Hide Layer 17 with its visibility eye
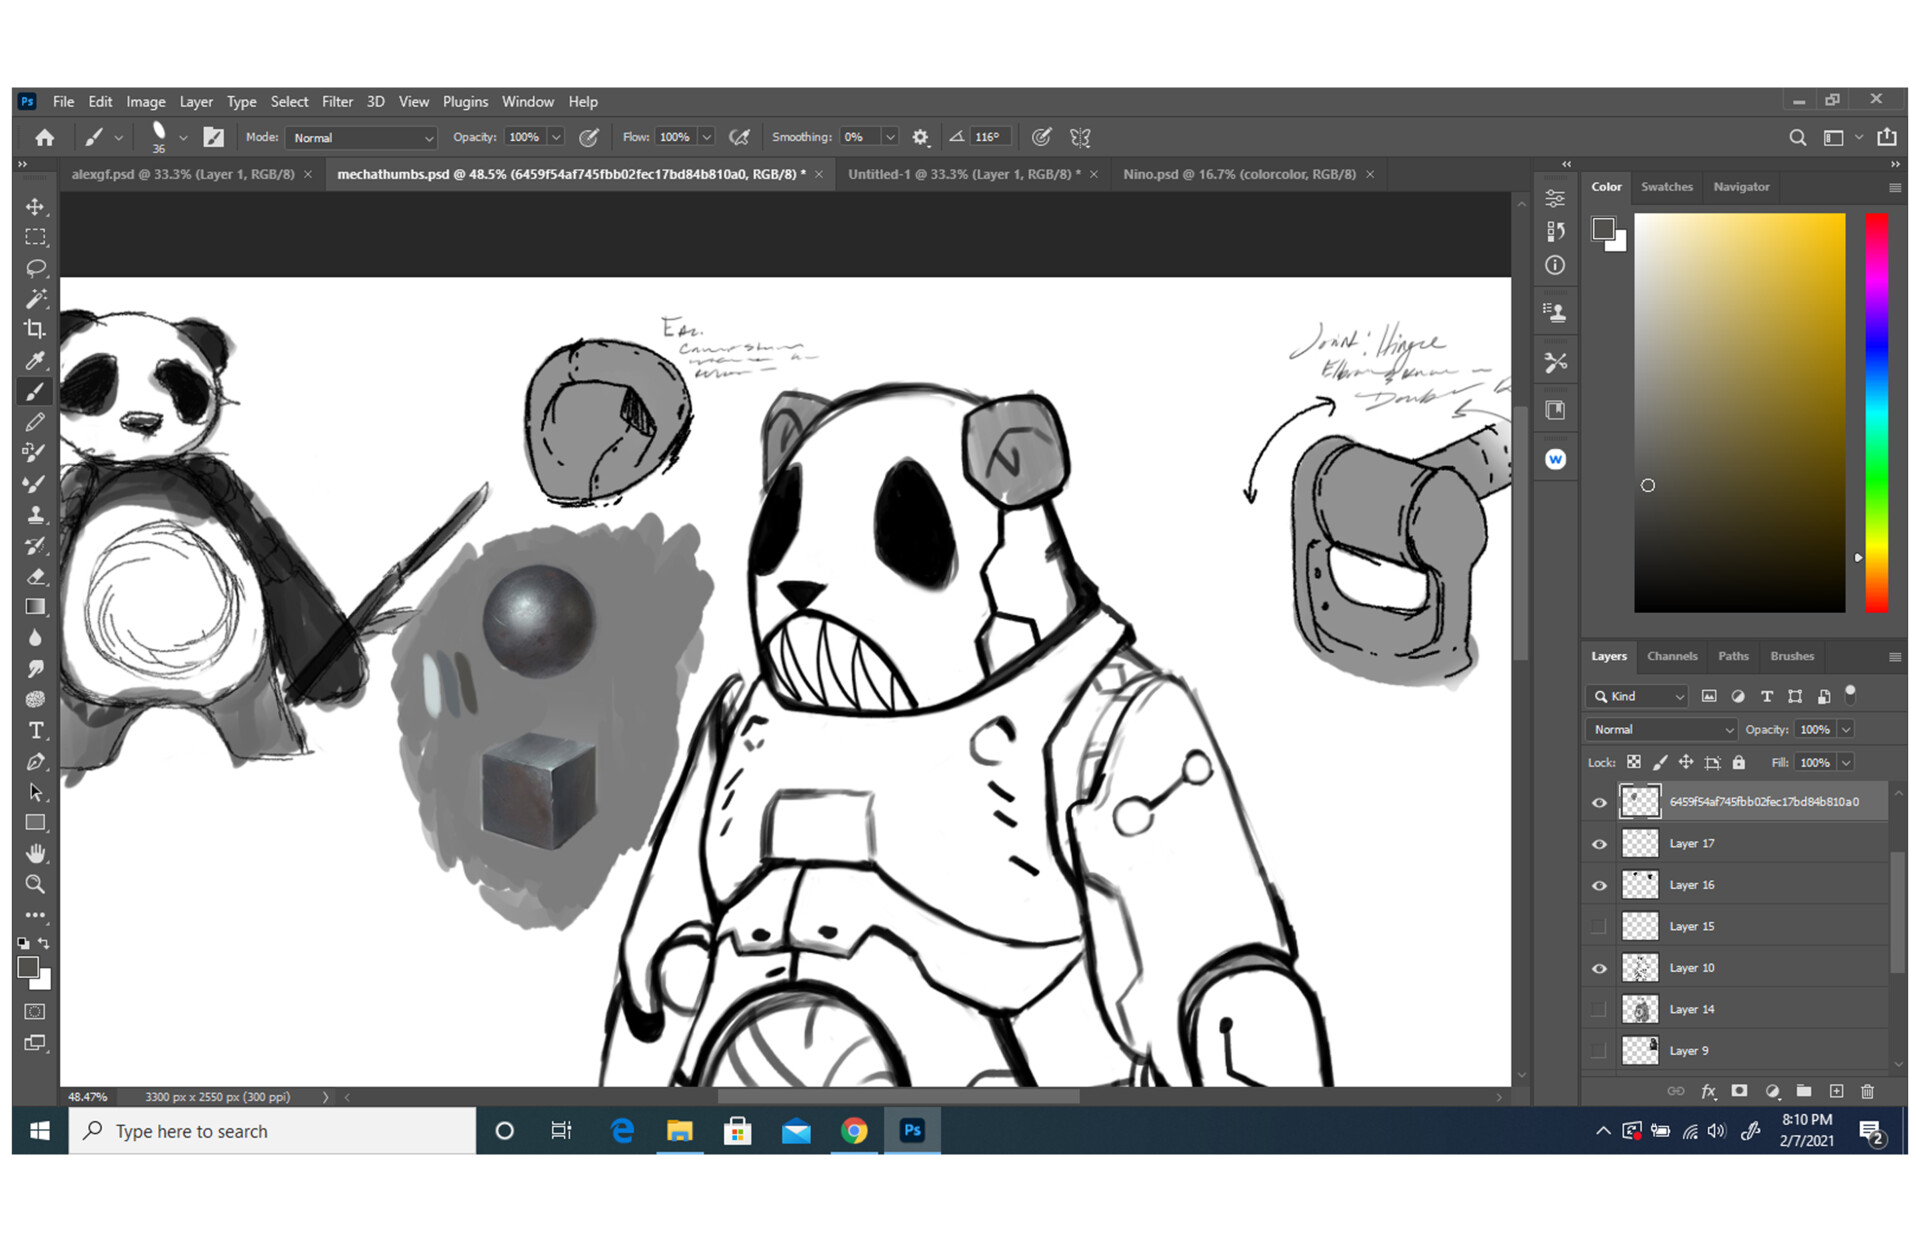The image size is (1920, 1242). 1599,843
